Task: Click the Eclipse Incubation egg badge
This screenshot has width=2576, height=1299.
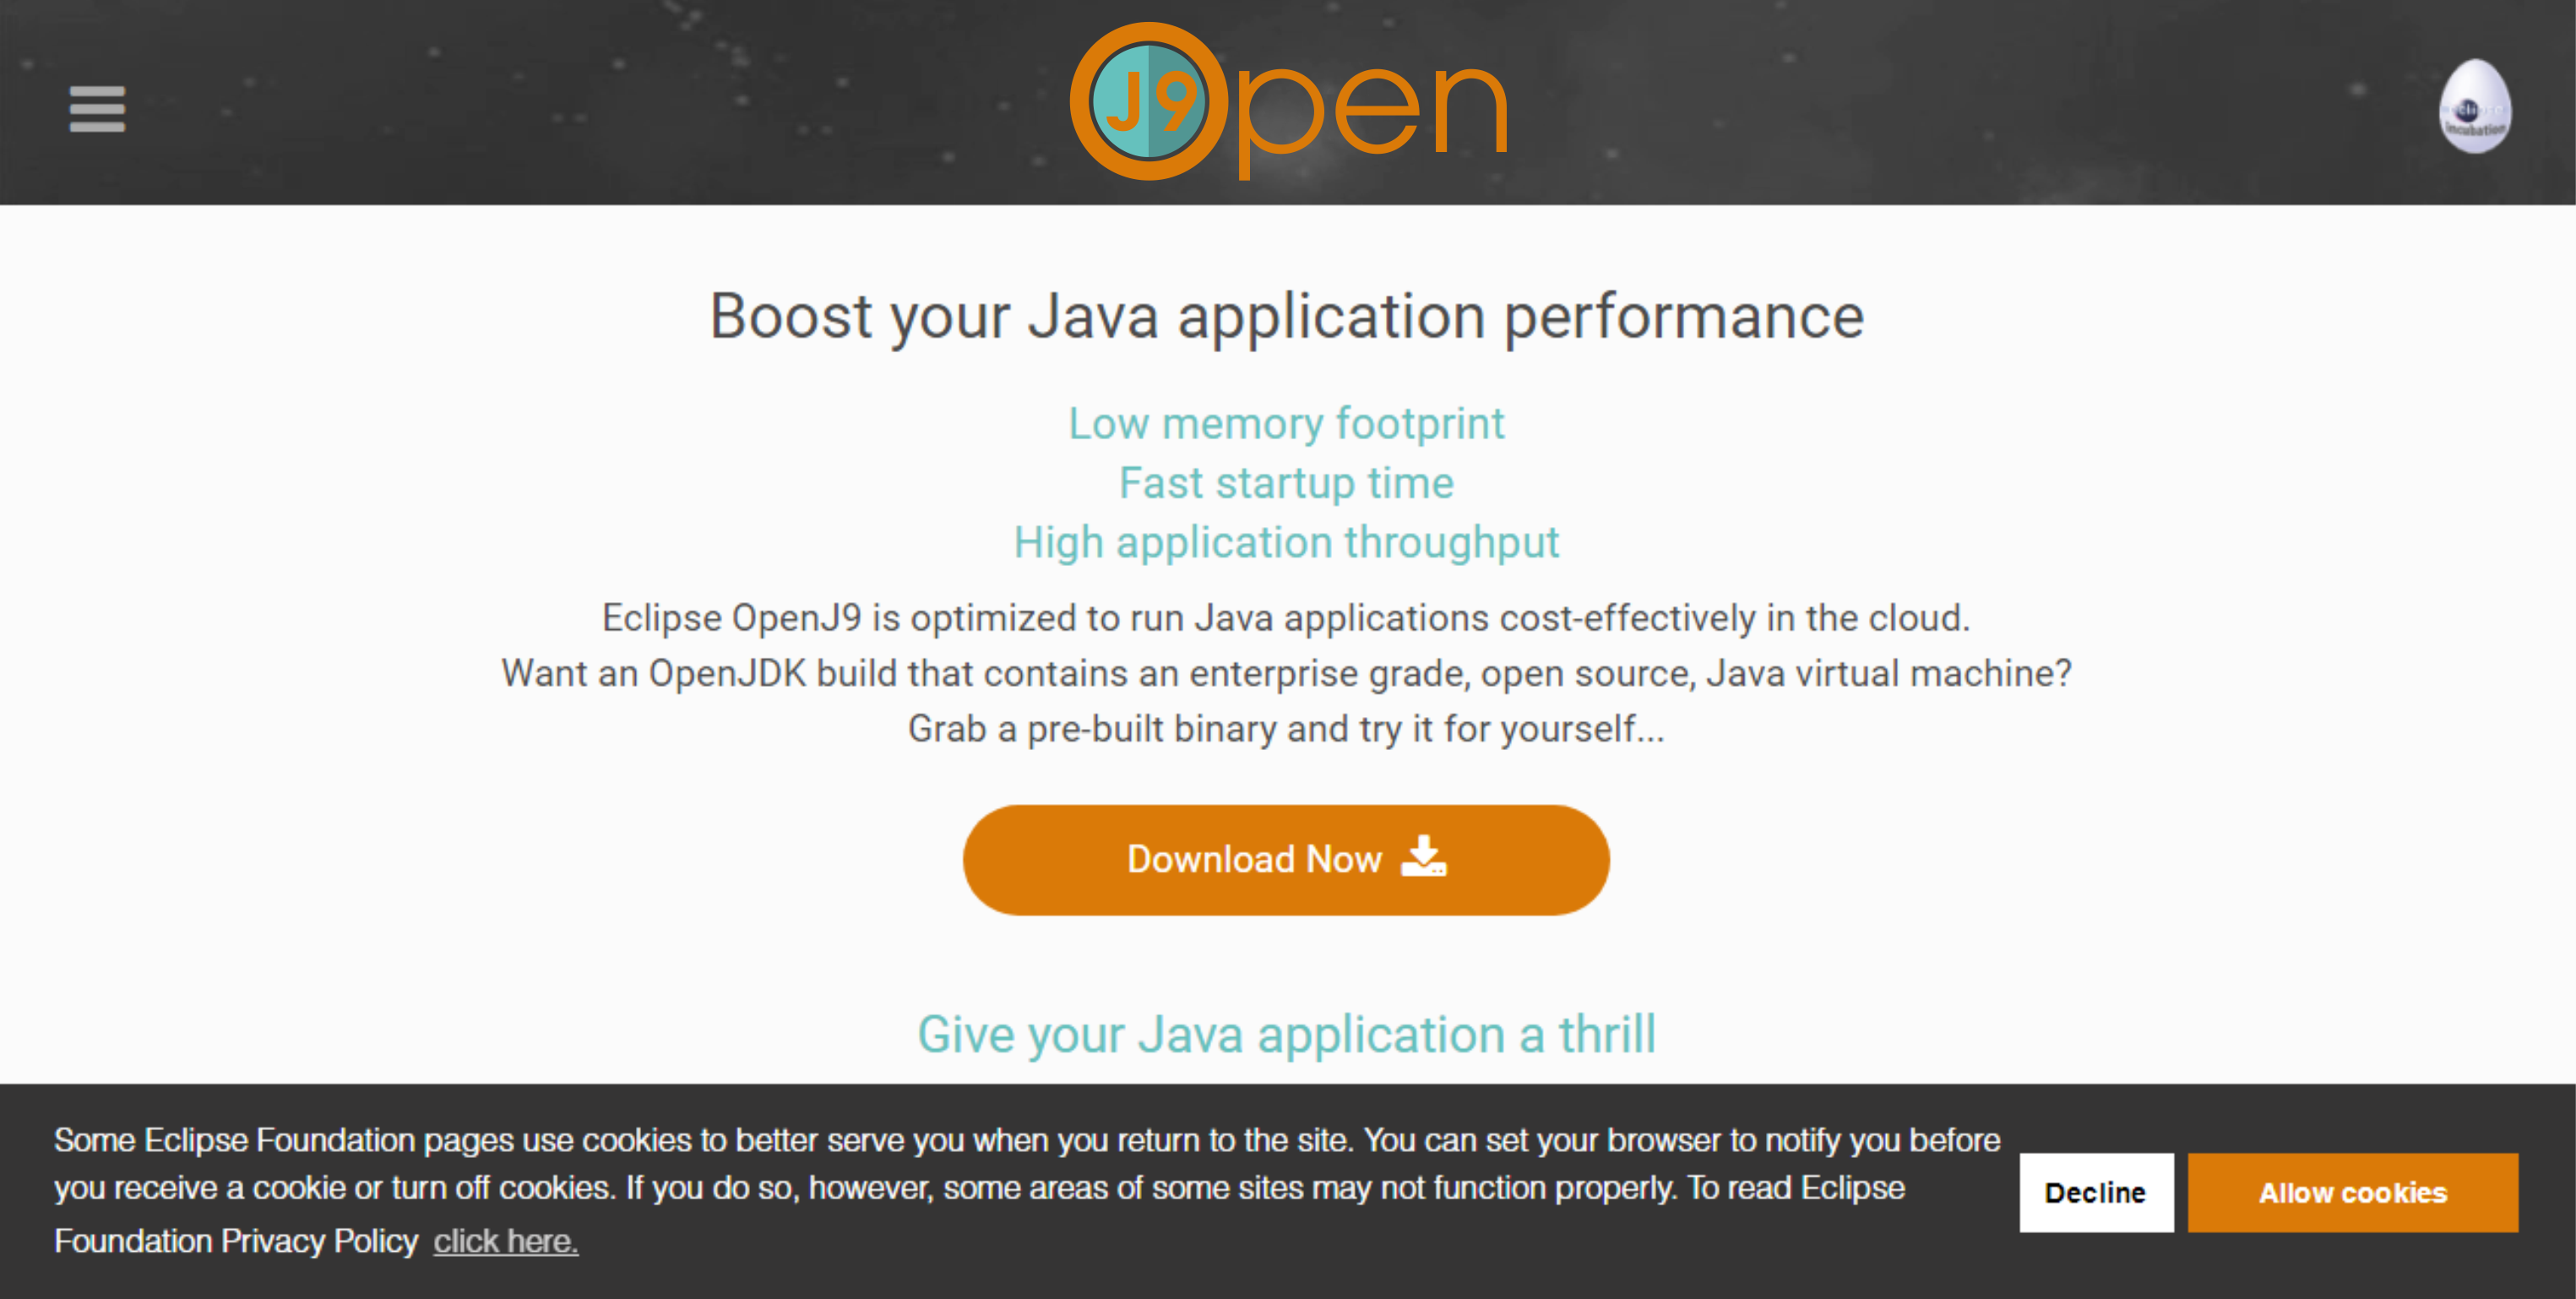Action: tap(2478, 108)
